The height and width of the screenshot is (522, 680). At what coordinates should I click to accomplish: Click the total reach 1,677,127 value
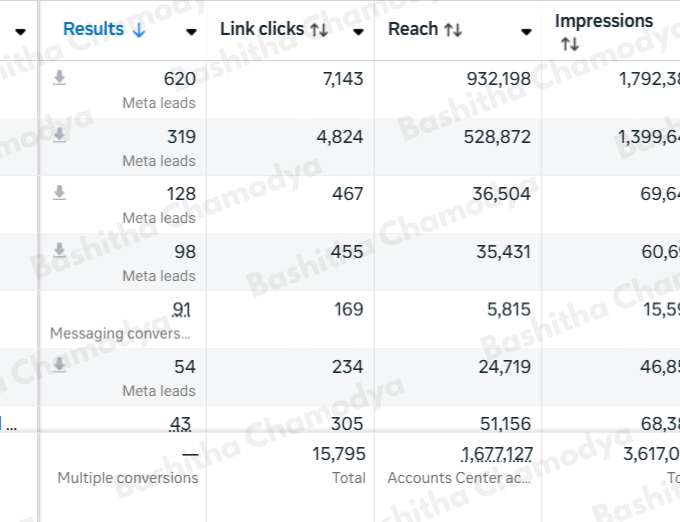[497, 455]
